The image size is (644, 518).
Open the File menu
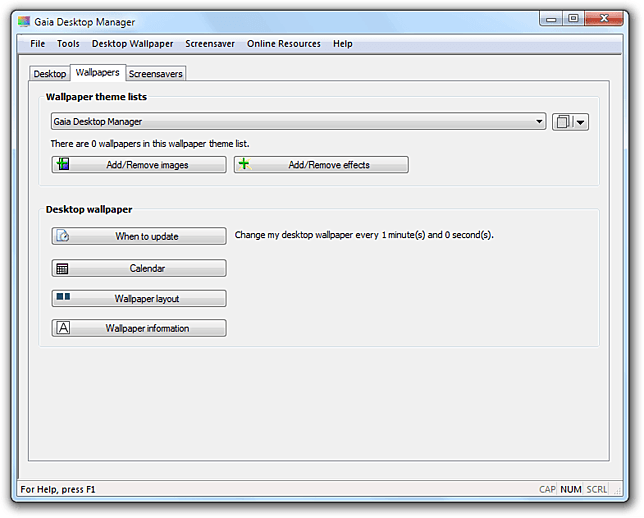tap(37, 44)
